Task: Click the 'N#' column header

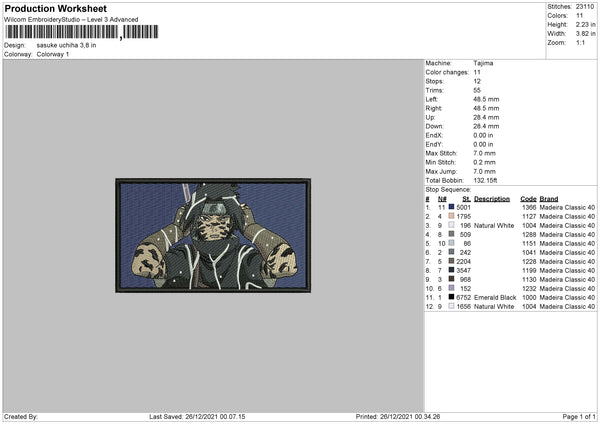Action: [x=442, y=199]
